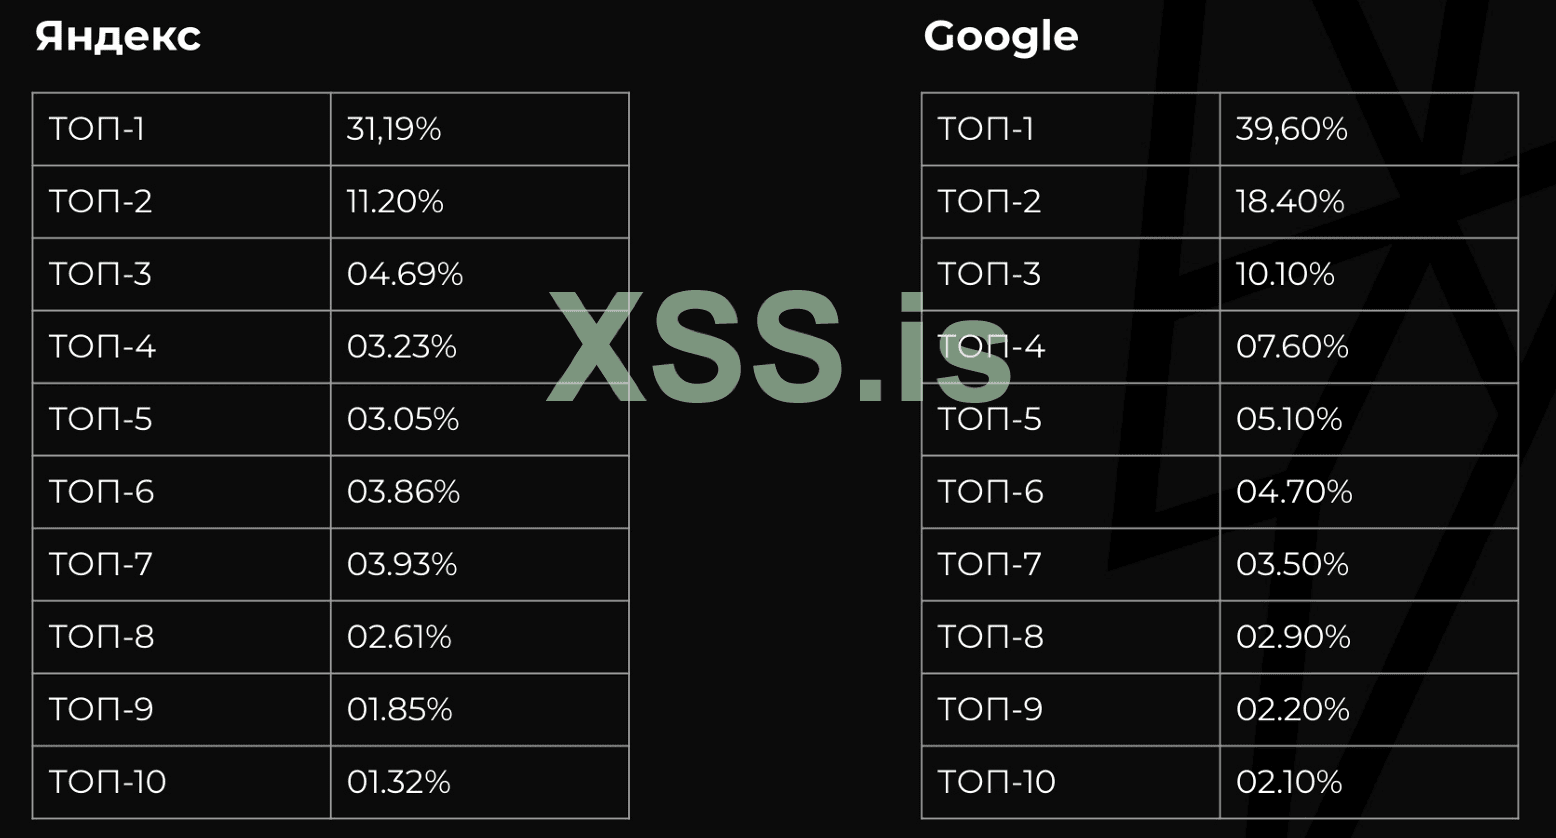
Task: Click the Яндекс table heading
Action: coord(118,37)
